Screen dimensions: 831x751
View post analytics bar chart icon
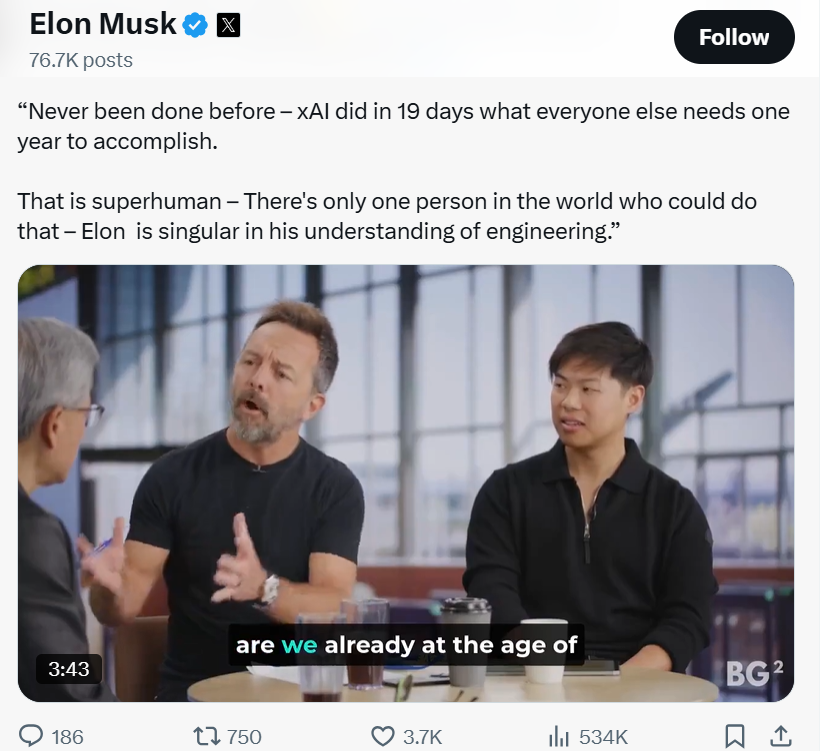(559, 736)
